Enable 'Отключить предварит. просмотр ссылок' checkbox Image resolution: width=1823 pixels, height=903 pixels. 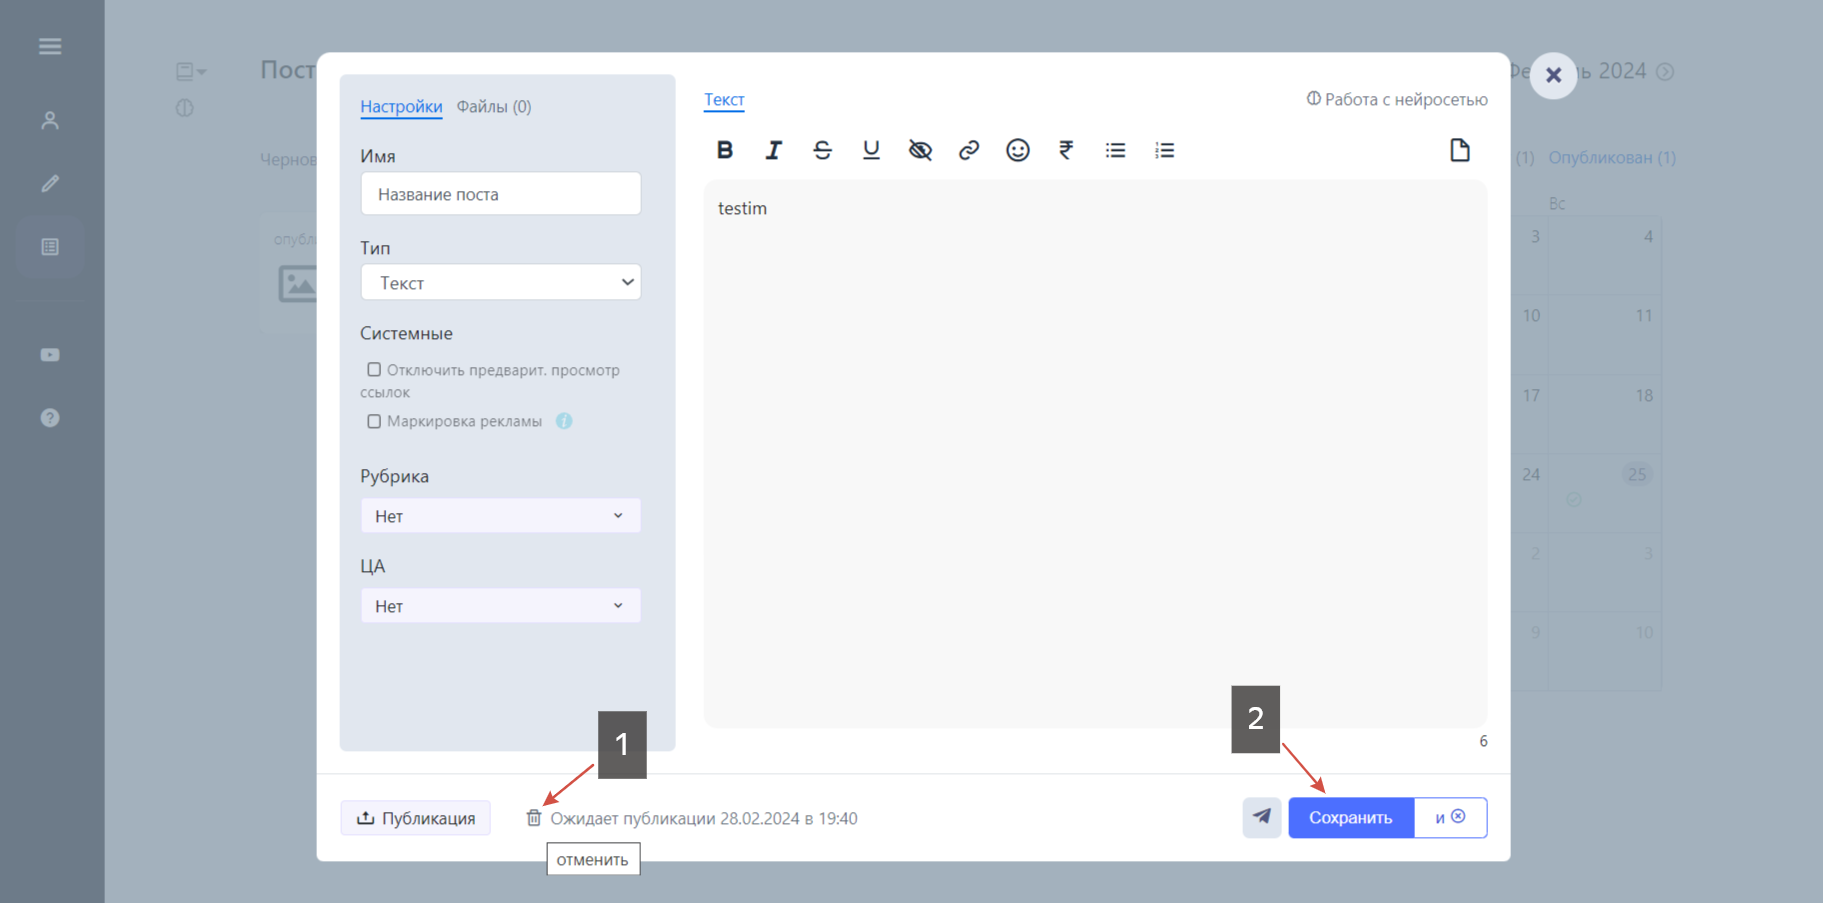click(x=374, y=370)
